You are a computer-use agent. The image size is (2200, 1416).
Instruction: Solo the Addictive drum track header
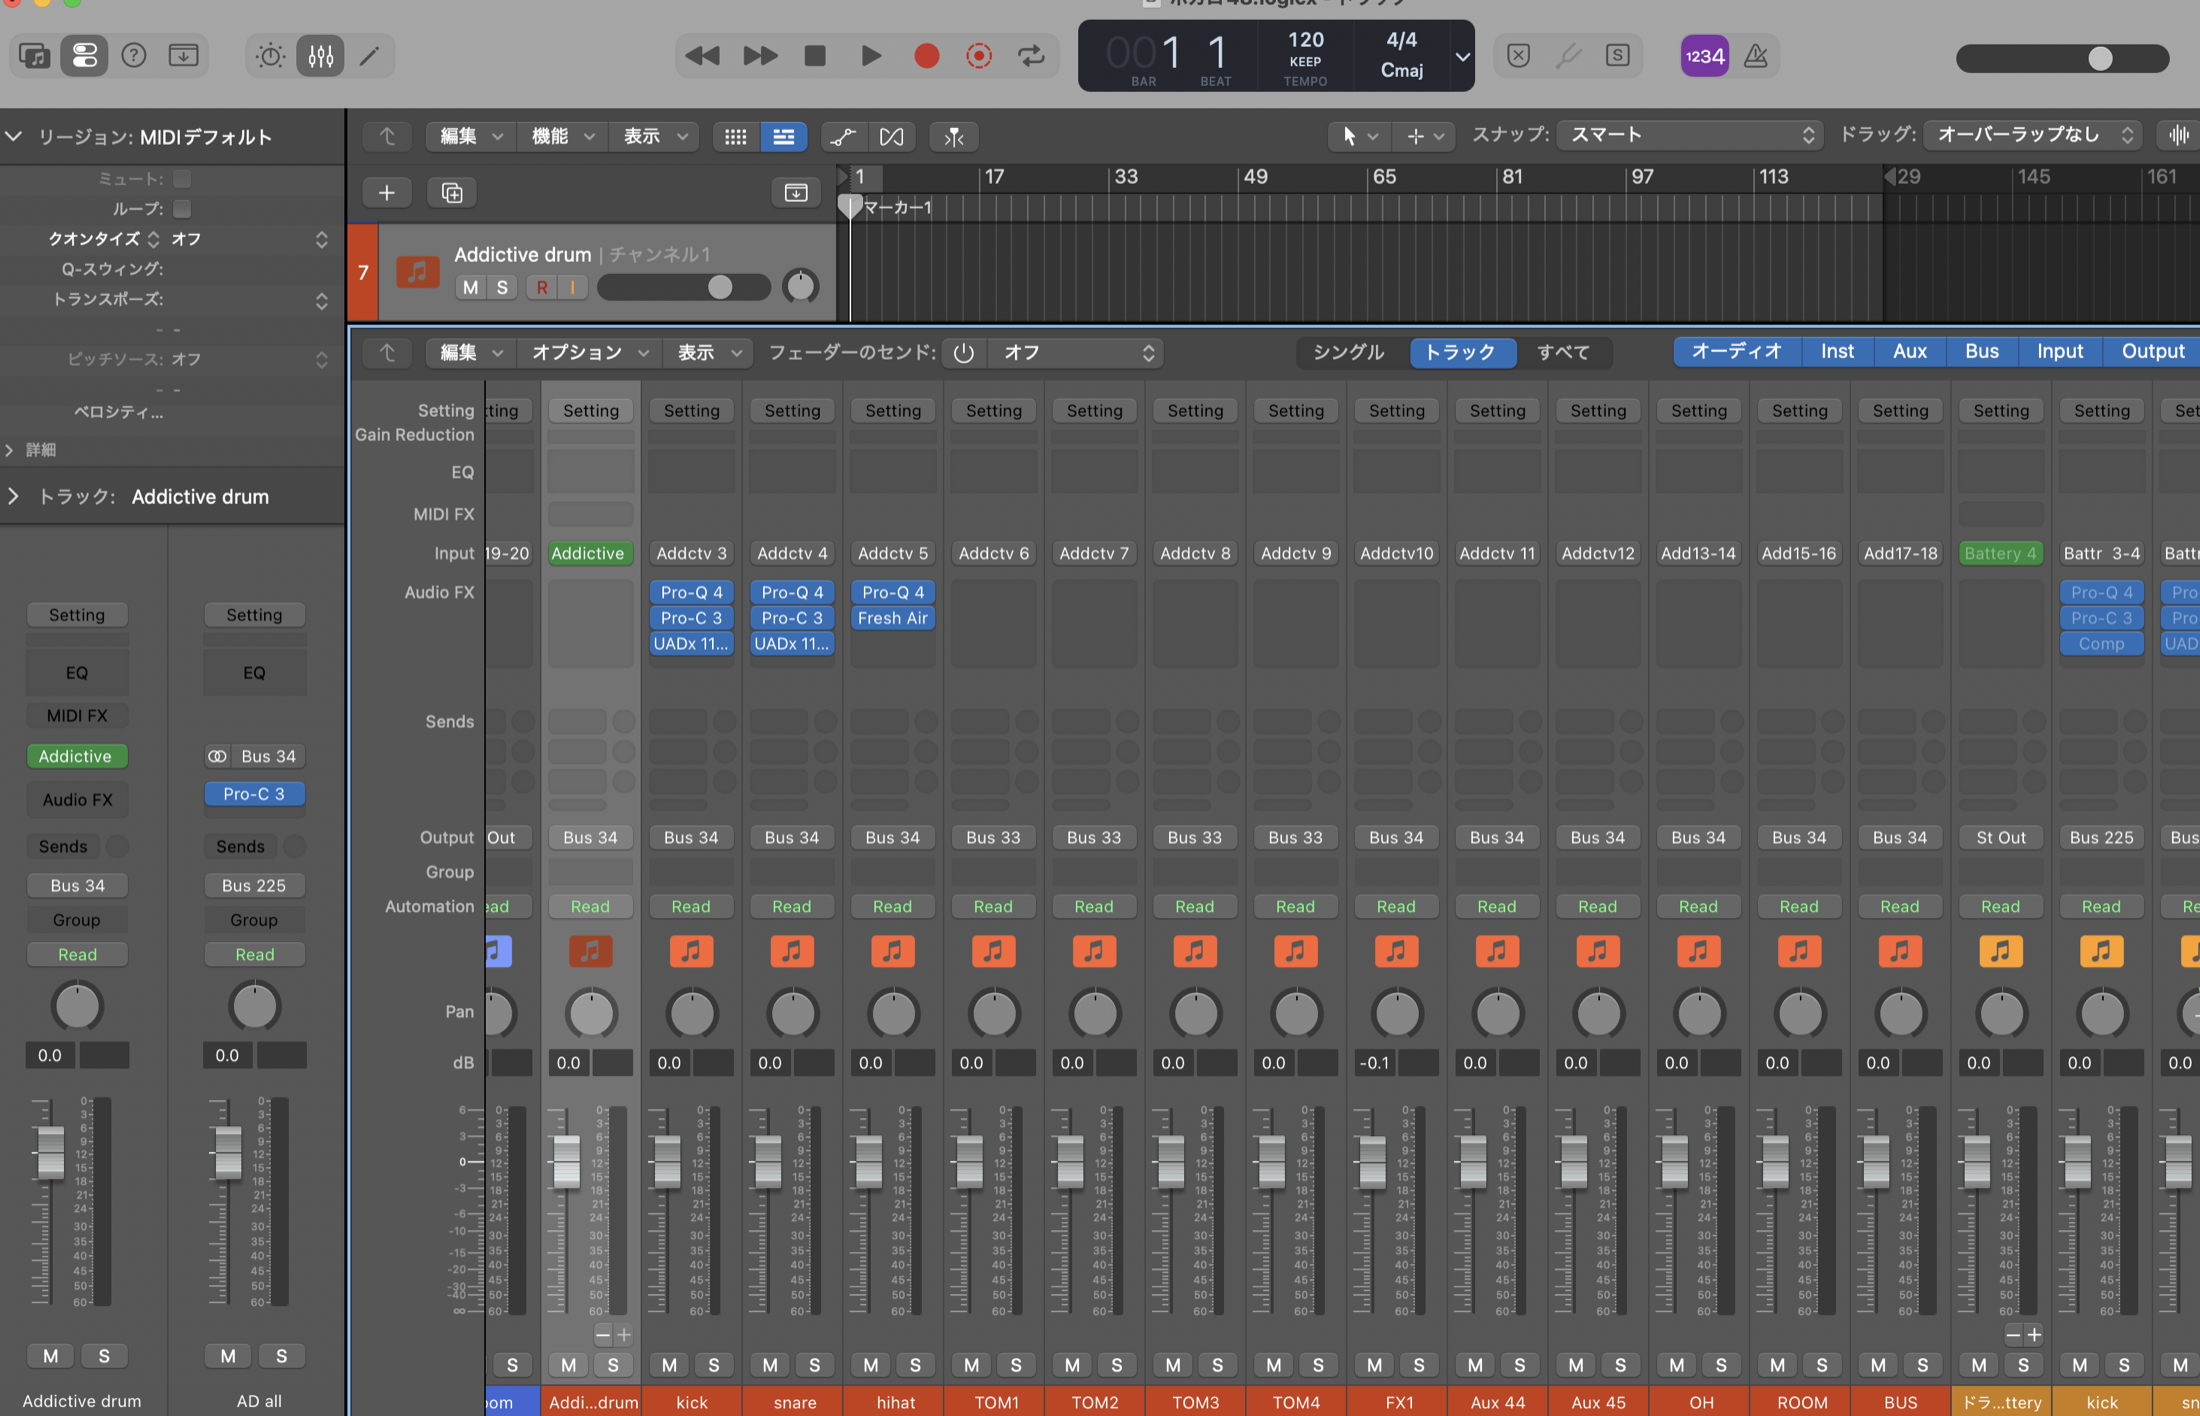502,287
